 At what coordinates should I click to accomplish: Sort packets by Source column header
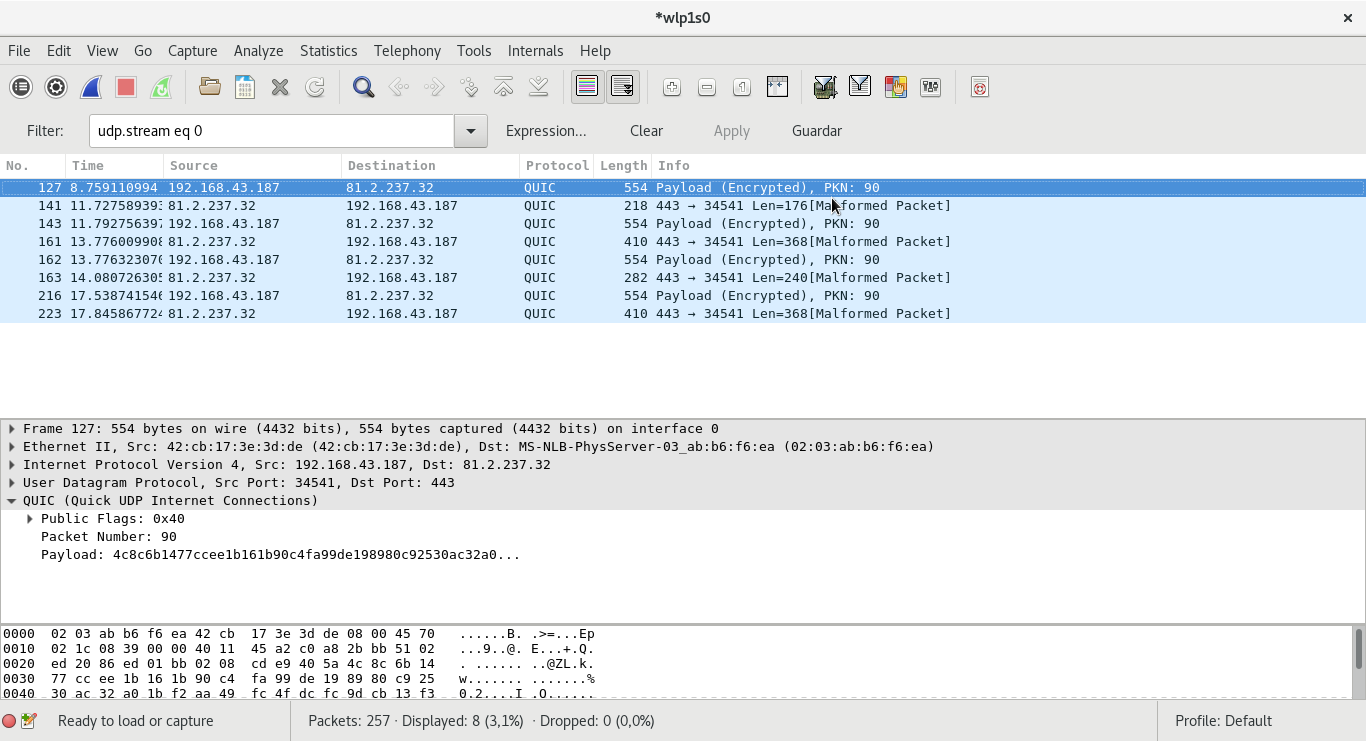252,166
